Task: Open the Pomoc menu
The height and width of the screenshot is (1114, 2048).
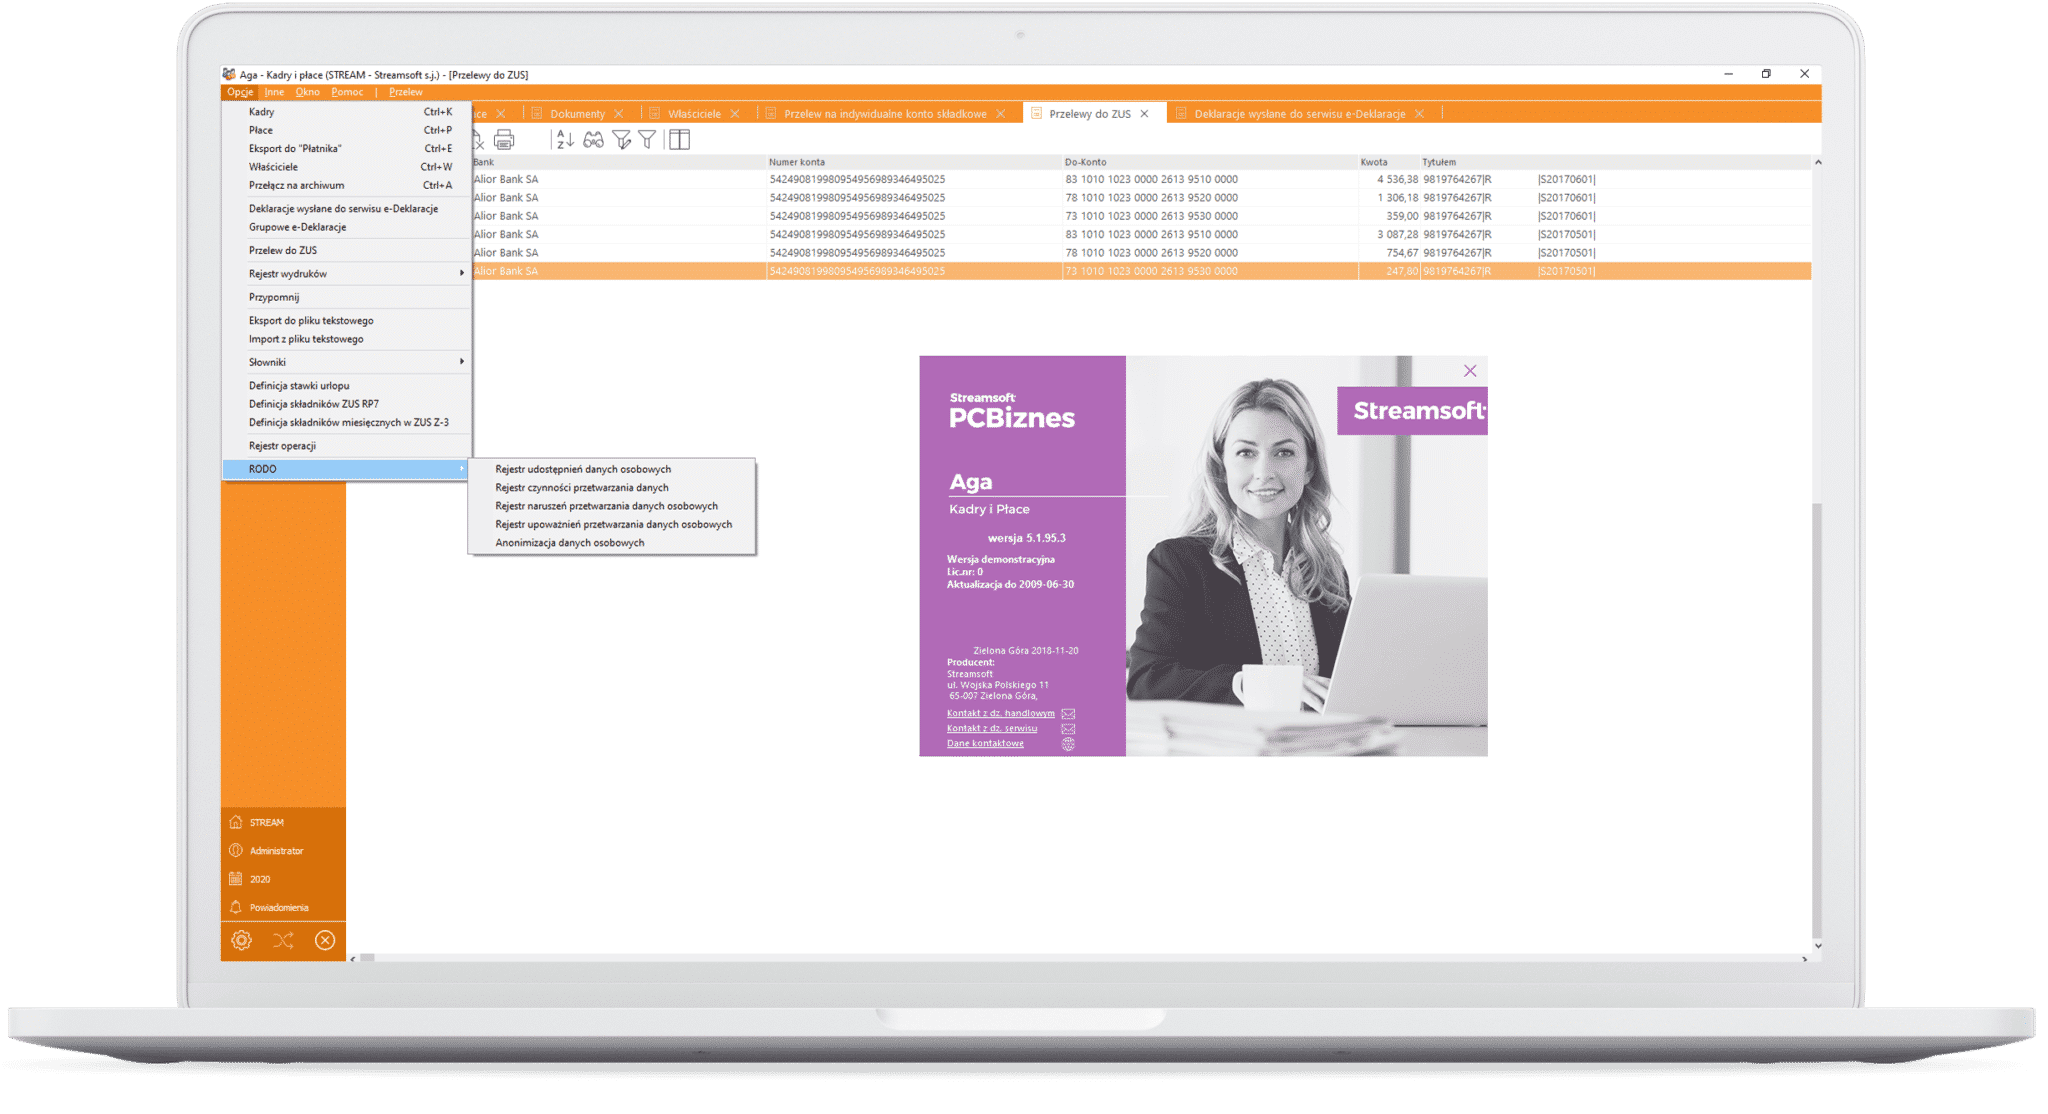Action: tap(347, 92)
